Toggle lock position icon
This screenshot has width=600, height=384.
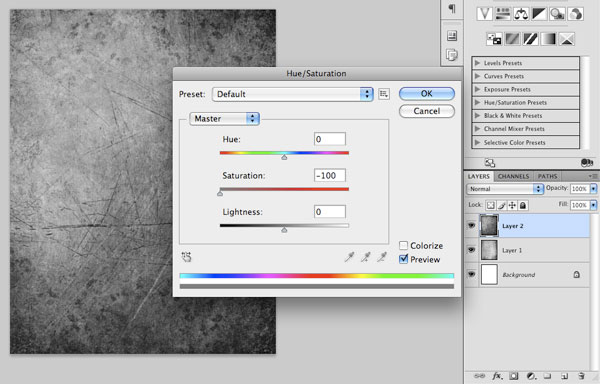click(512, 205)
